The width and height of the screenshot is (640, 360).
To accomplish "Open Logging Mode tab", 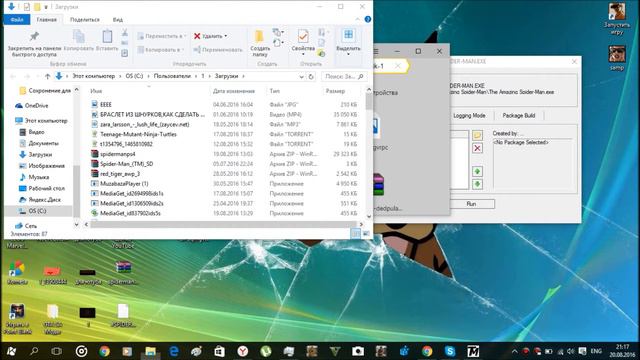I will 469,116.
